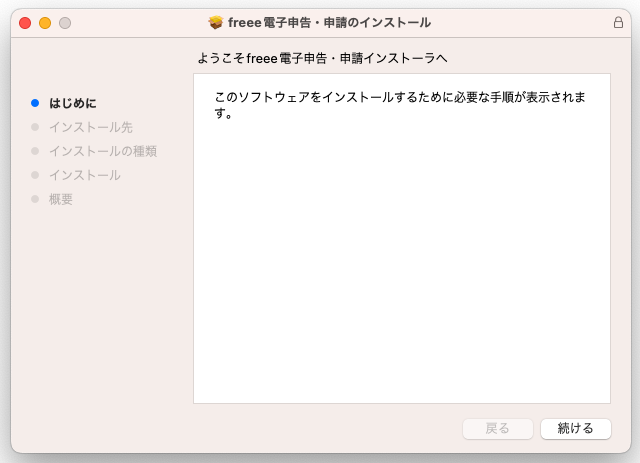Click the gray disabled zoom button

coord(65,23)
